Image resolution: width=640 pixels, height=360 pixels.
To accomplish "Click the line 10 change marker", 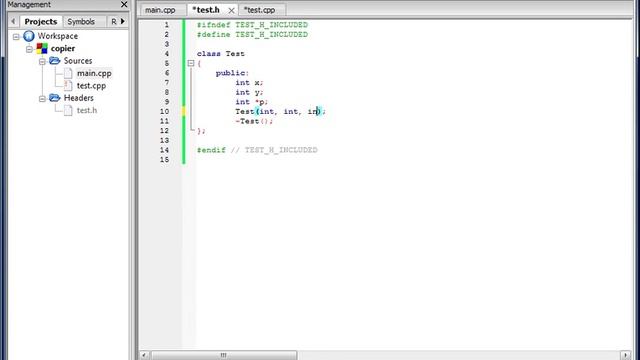I will coord(183,111).
